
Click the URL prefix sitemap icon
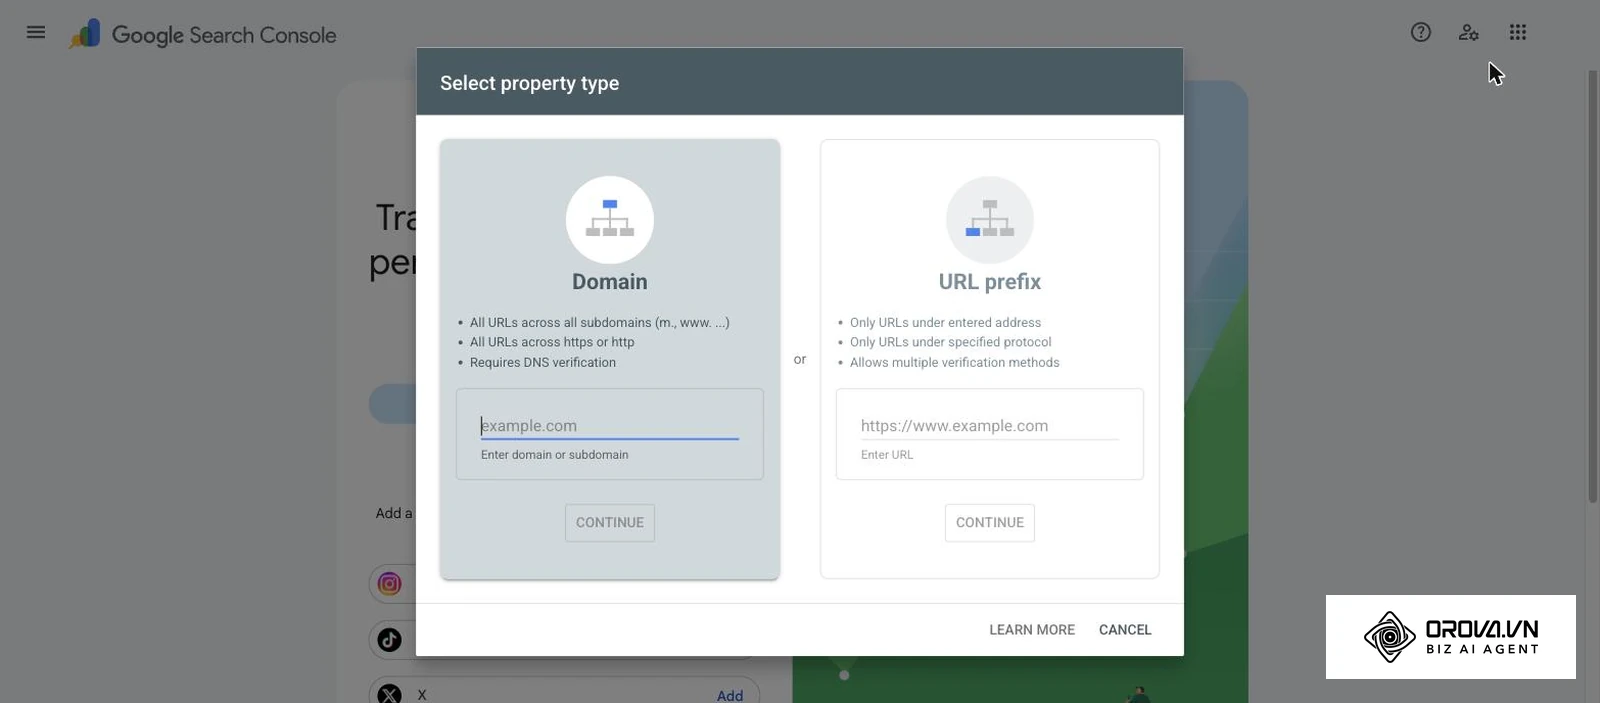click(x=990, y=219)
